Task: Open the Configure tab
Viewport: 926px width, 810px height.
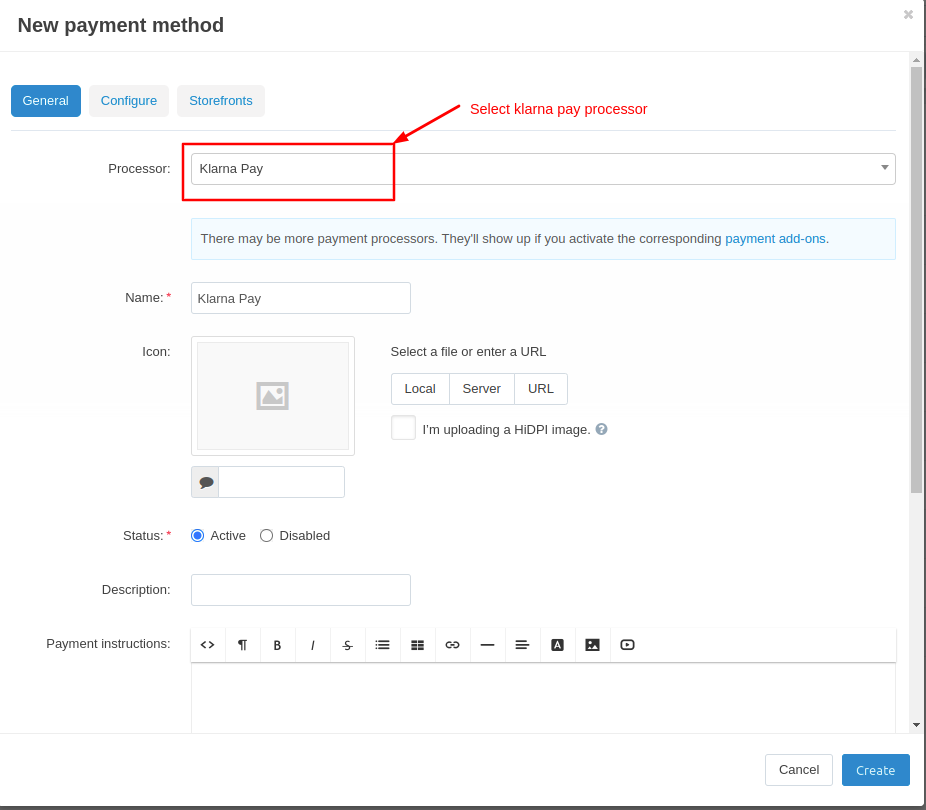Action: click(x=129, y=101)
